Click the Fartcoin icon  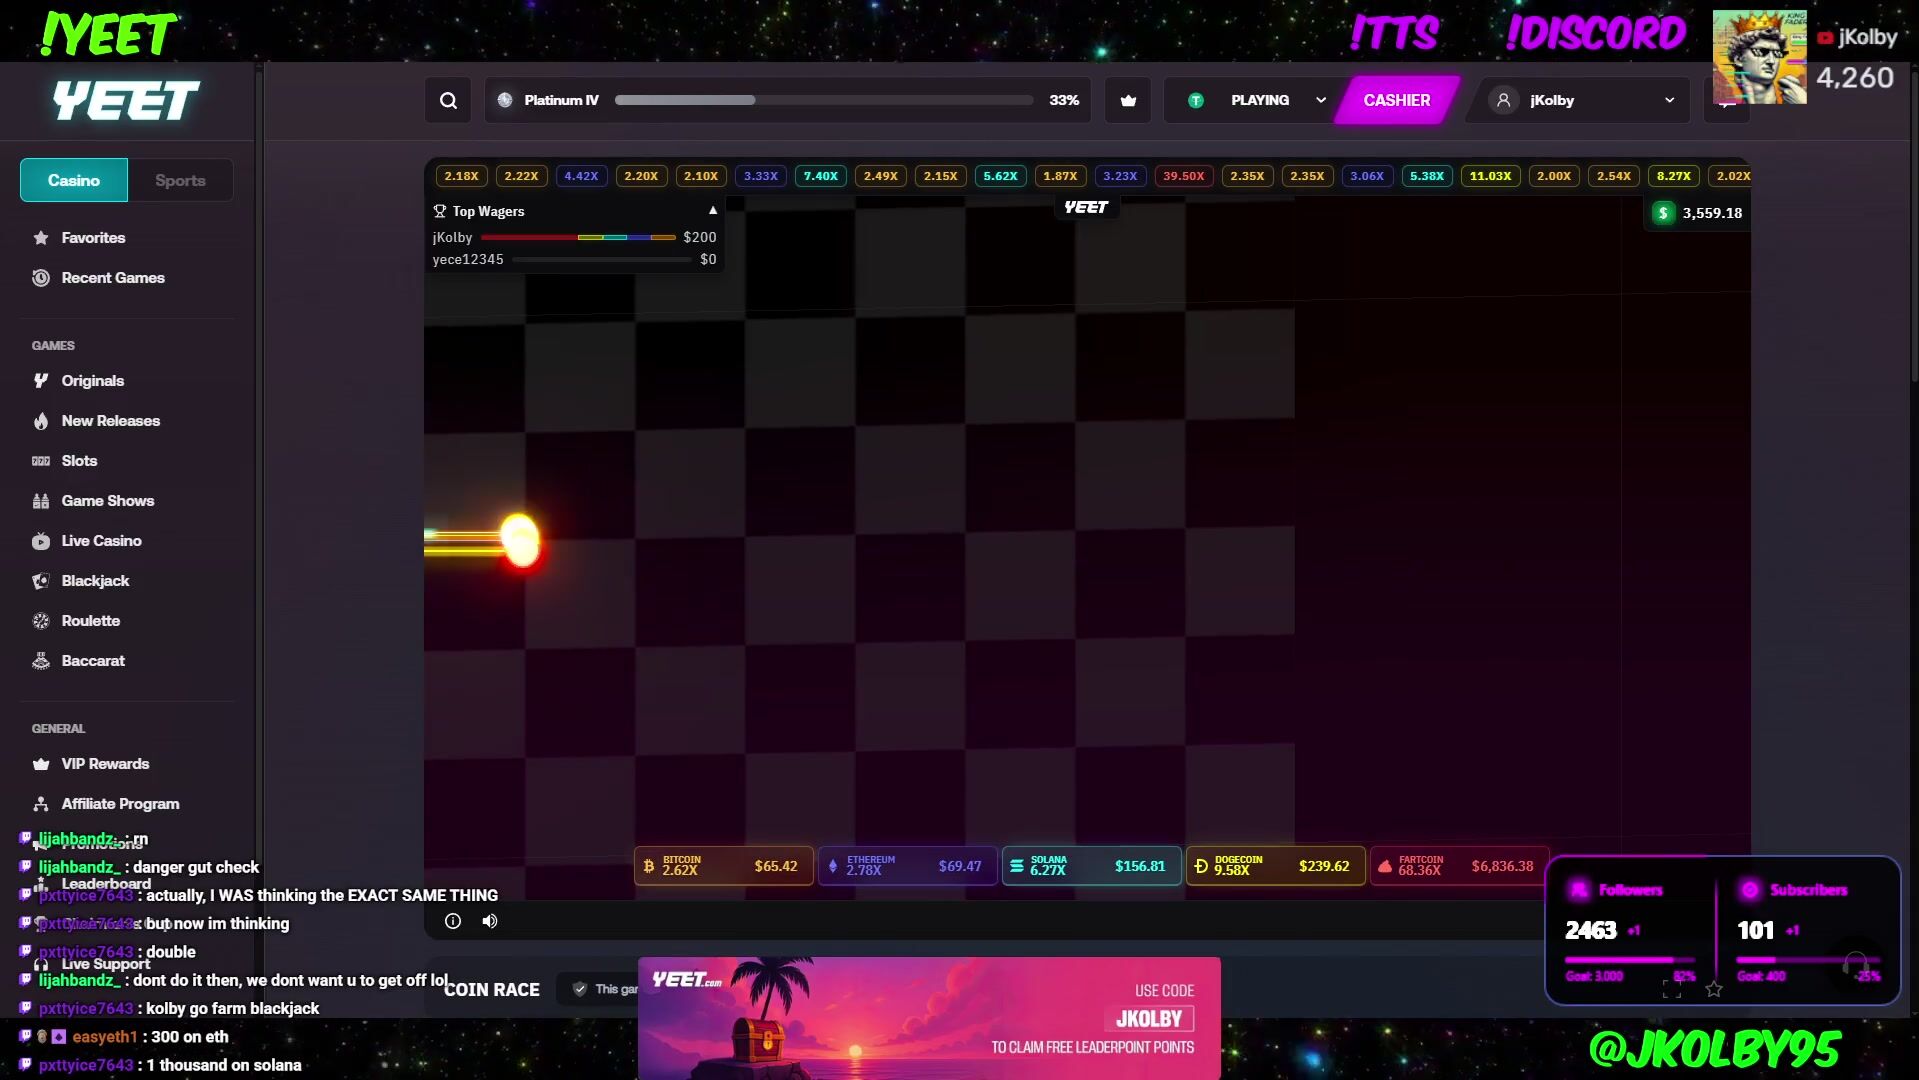point(1385,866)
